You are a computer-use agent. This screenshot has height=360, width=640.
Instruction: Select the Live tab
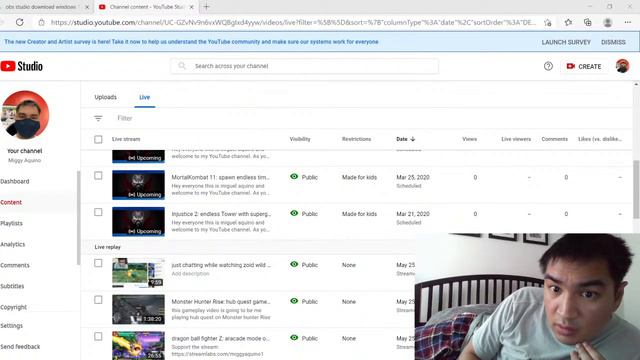[144, 97]
